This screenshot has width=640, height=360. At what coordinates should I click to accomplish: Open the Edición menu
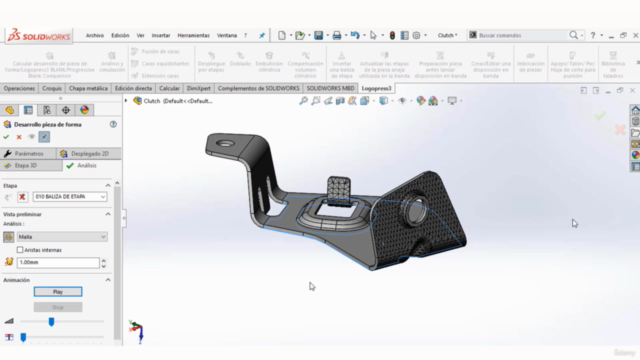[x=120, y=36]
